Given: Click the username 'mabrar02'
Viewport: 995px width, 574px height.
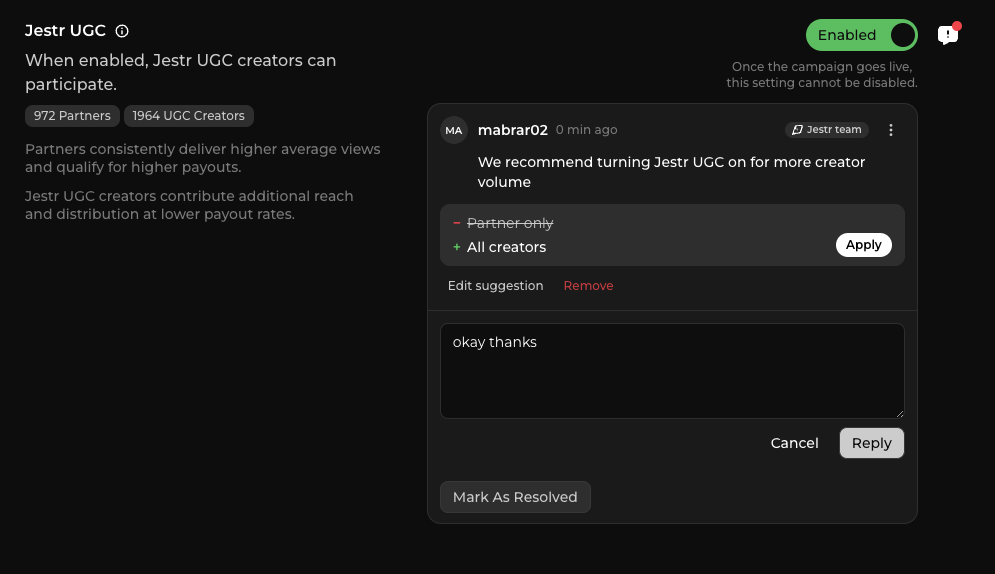Looking at the screenshot, I should pyautogui.click(x=513, y=130).
